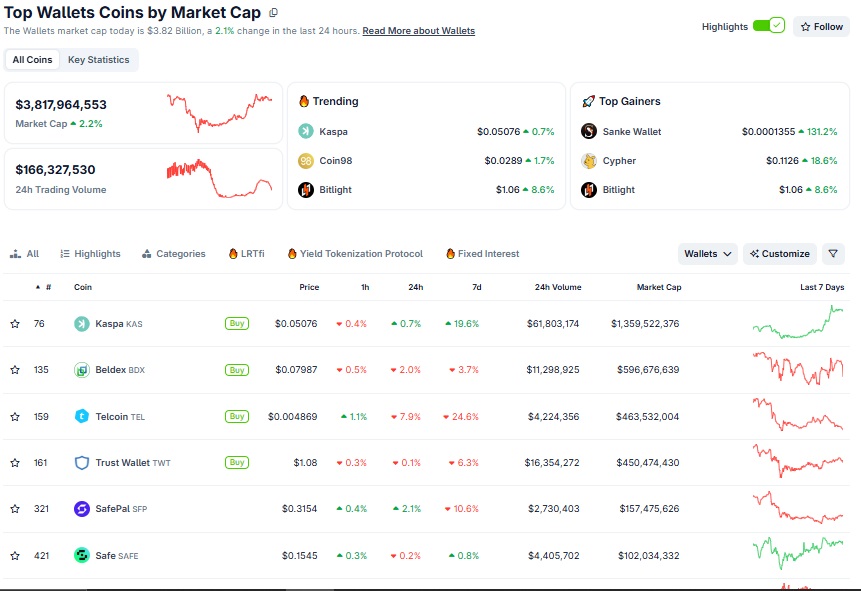Copy page title using copy icon
861x591 pixels.
click(x=273, y=12)
